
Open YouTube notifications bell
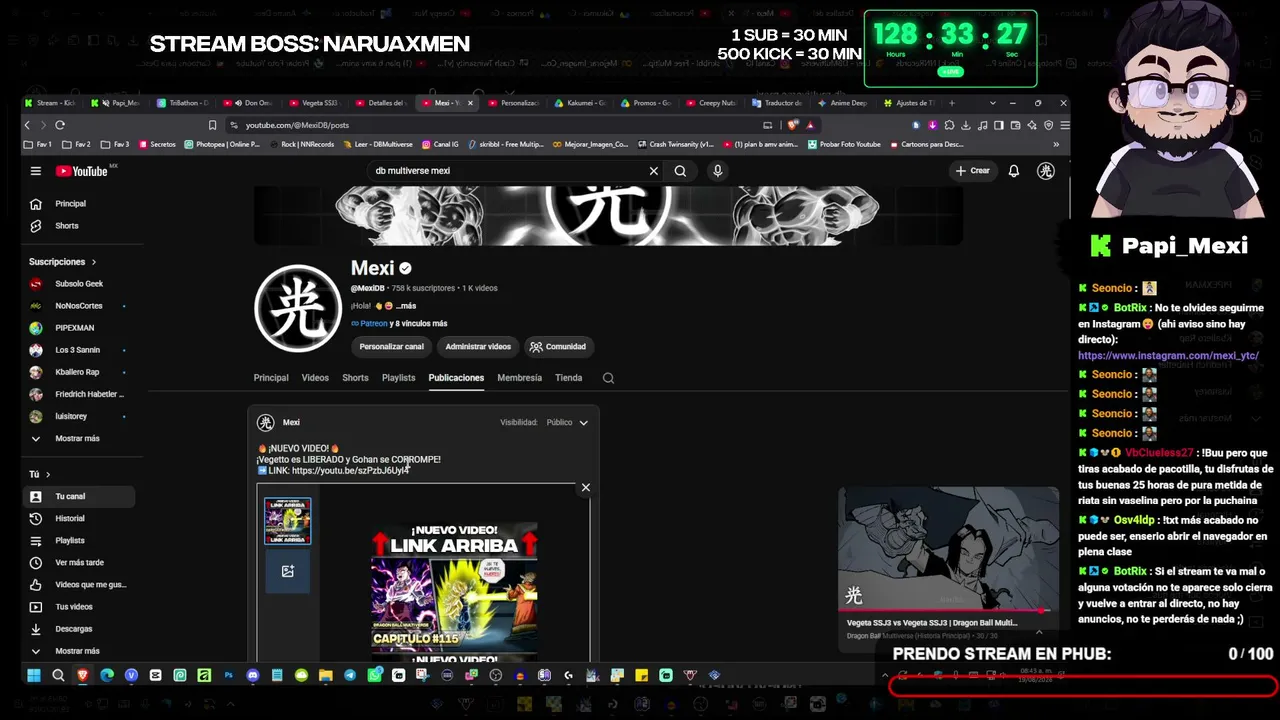(x=1014, y=171)
